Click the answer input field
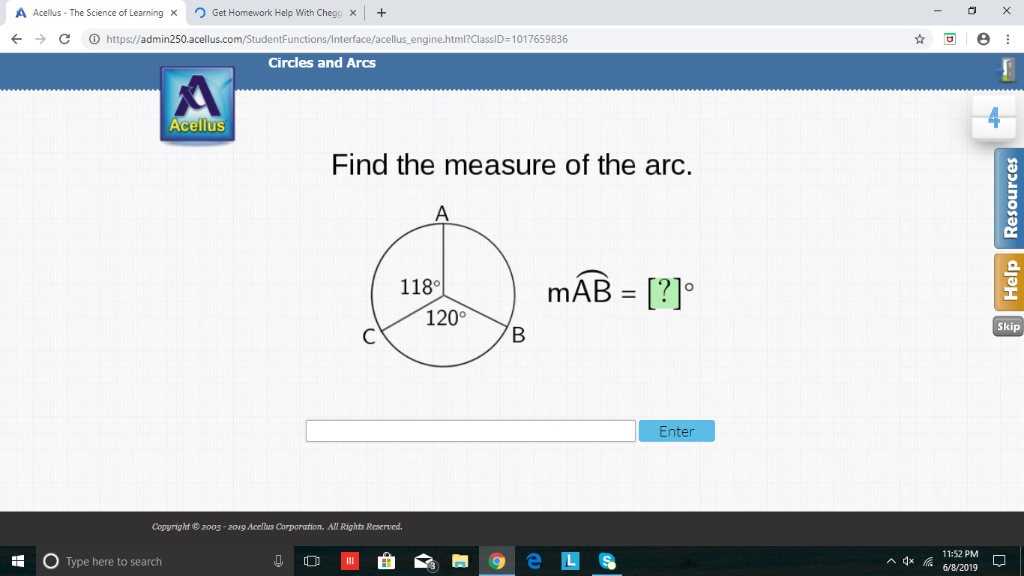 (470, 430)
